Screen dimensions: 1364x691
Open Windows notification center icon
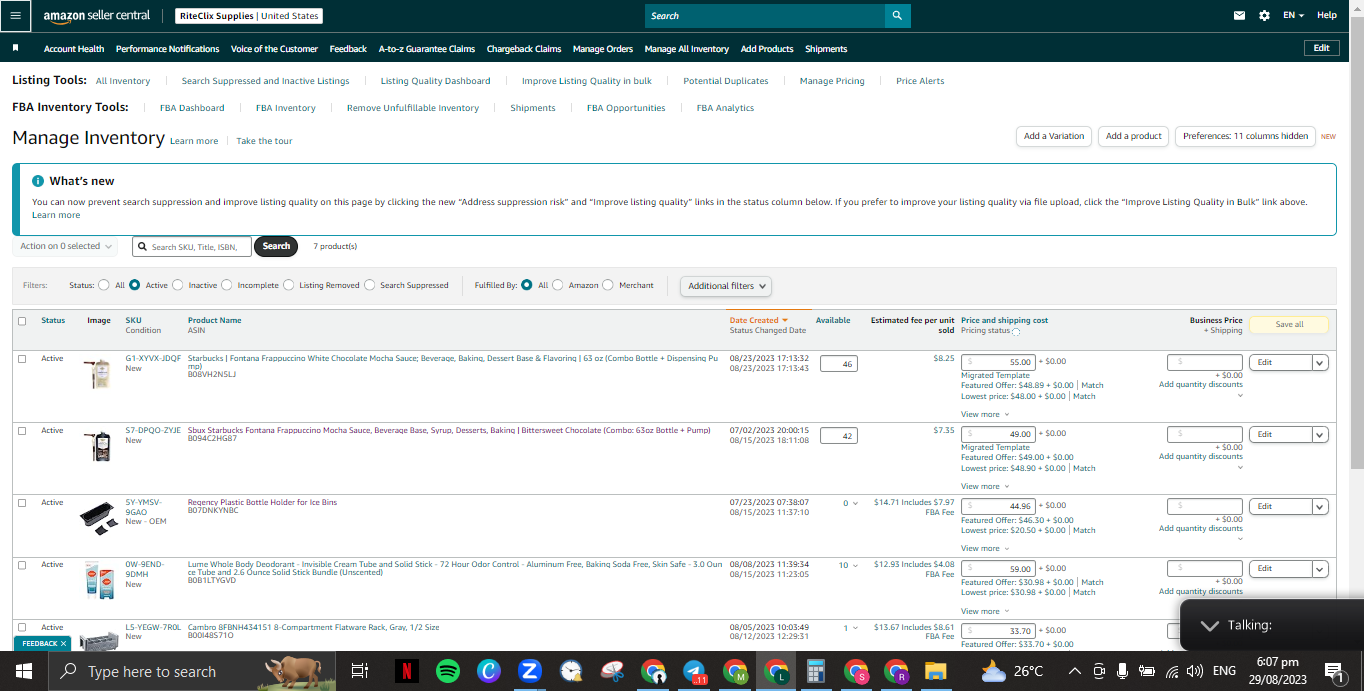[x=1333, y=671]
